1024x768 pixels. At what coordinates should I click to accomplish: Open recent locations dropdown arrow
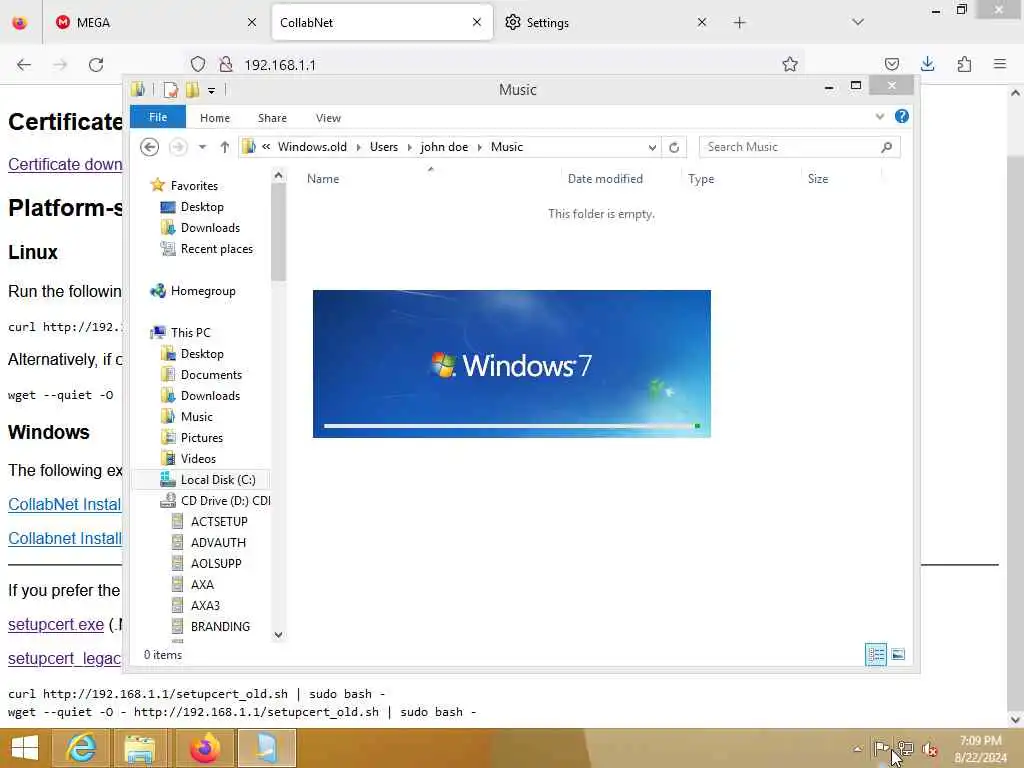tap(202, 147)
